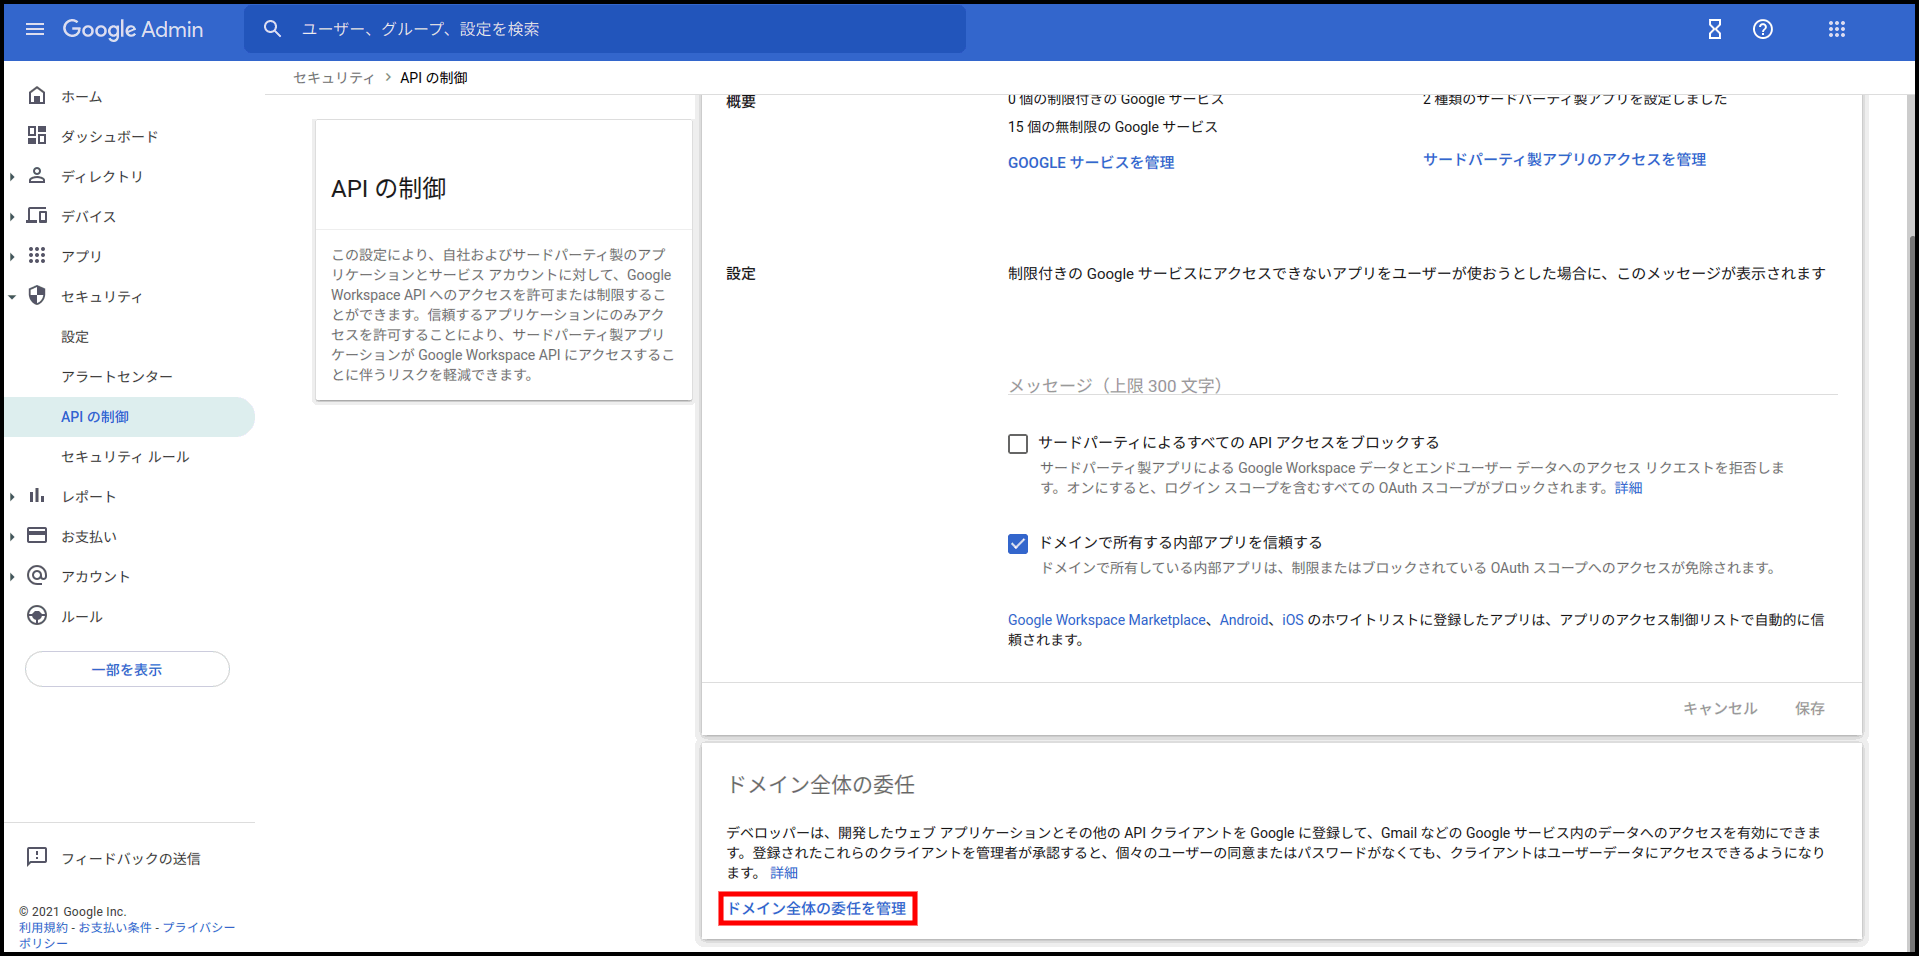Open GOOGLE サービスを管理 link
1919x956 pixels.
click(1091, 162)
